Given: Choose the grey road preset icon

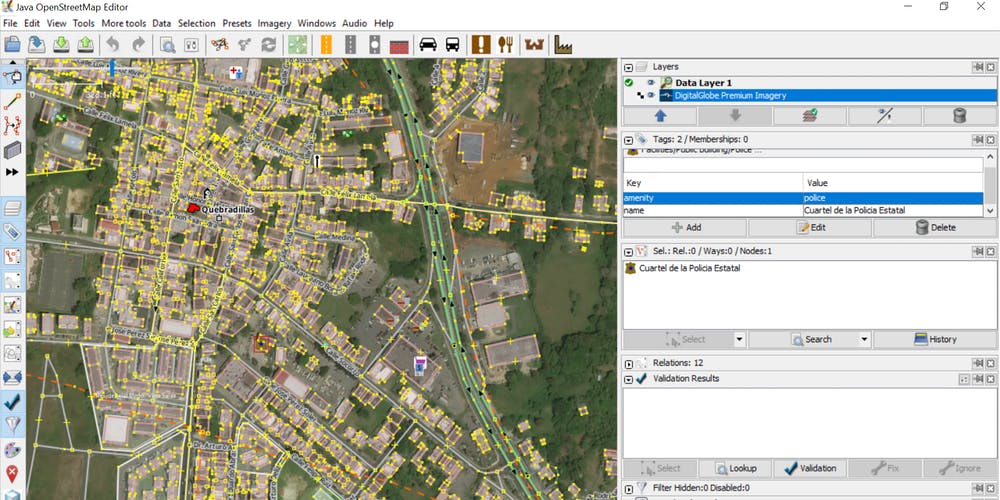Looking at the screenshot, I should point(350,44).
